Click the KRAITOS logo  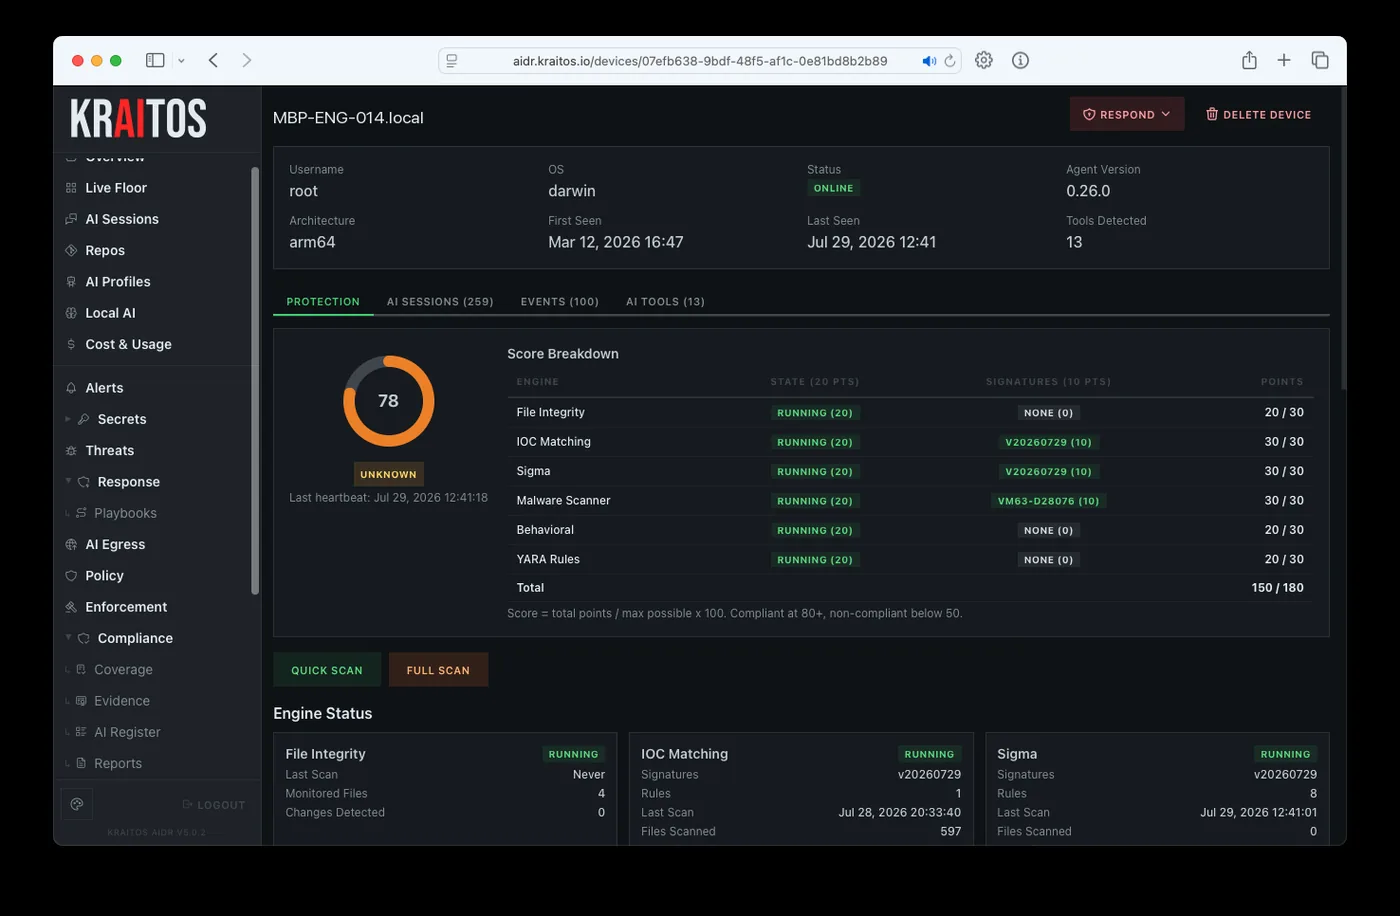click(x=138, y=118)
